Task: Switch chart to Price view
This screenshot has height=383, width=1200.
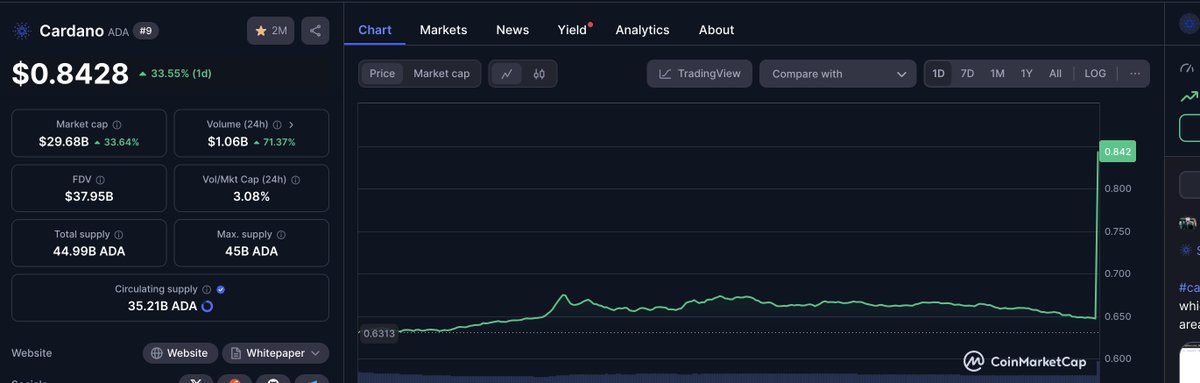Action: (382, 73)
